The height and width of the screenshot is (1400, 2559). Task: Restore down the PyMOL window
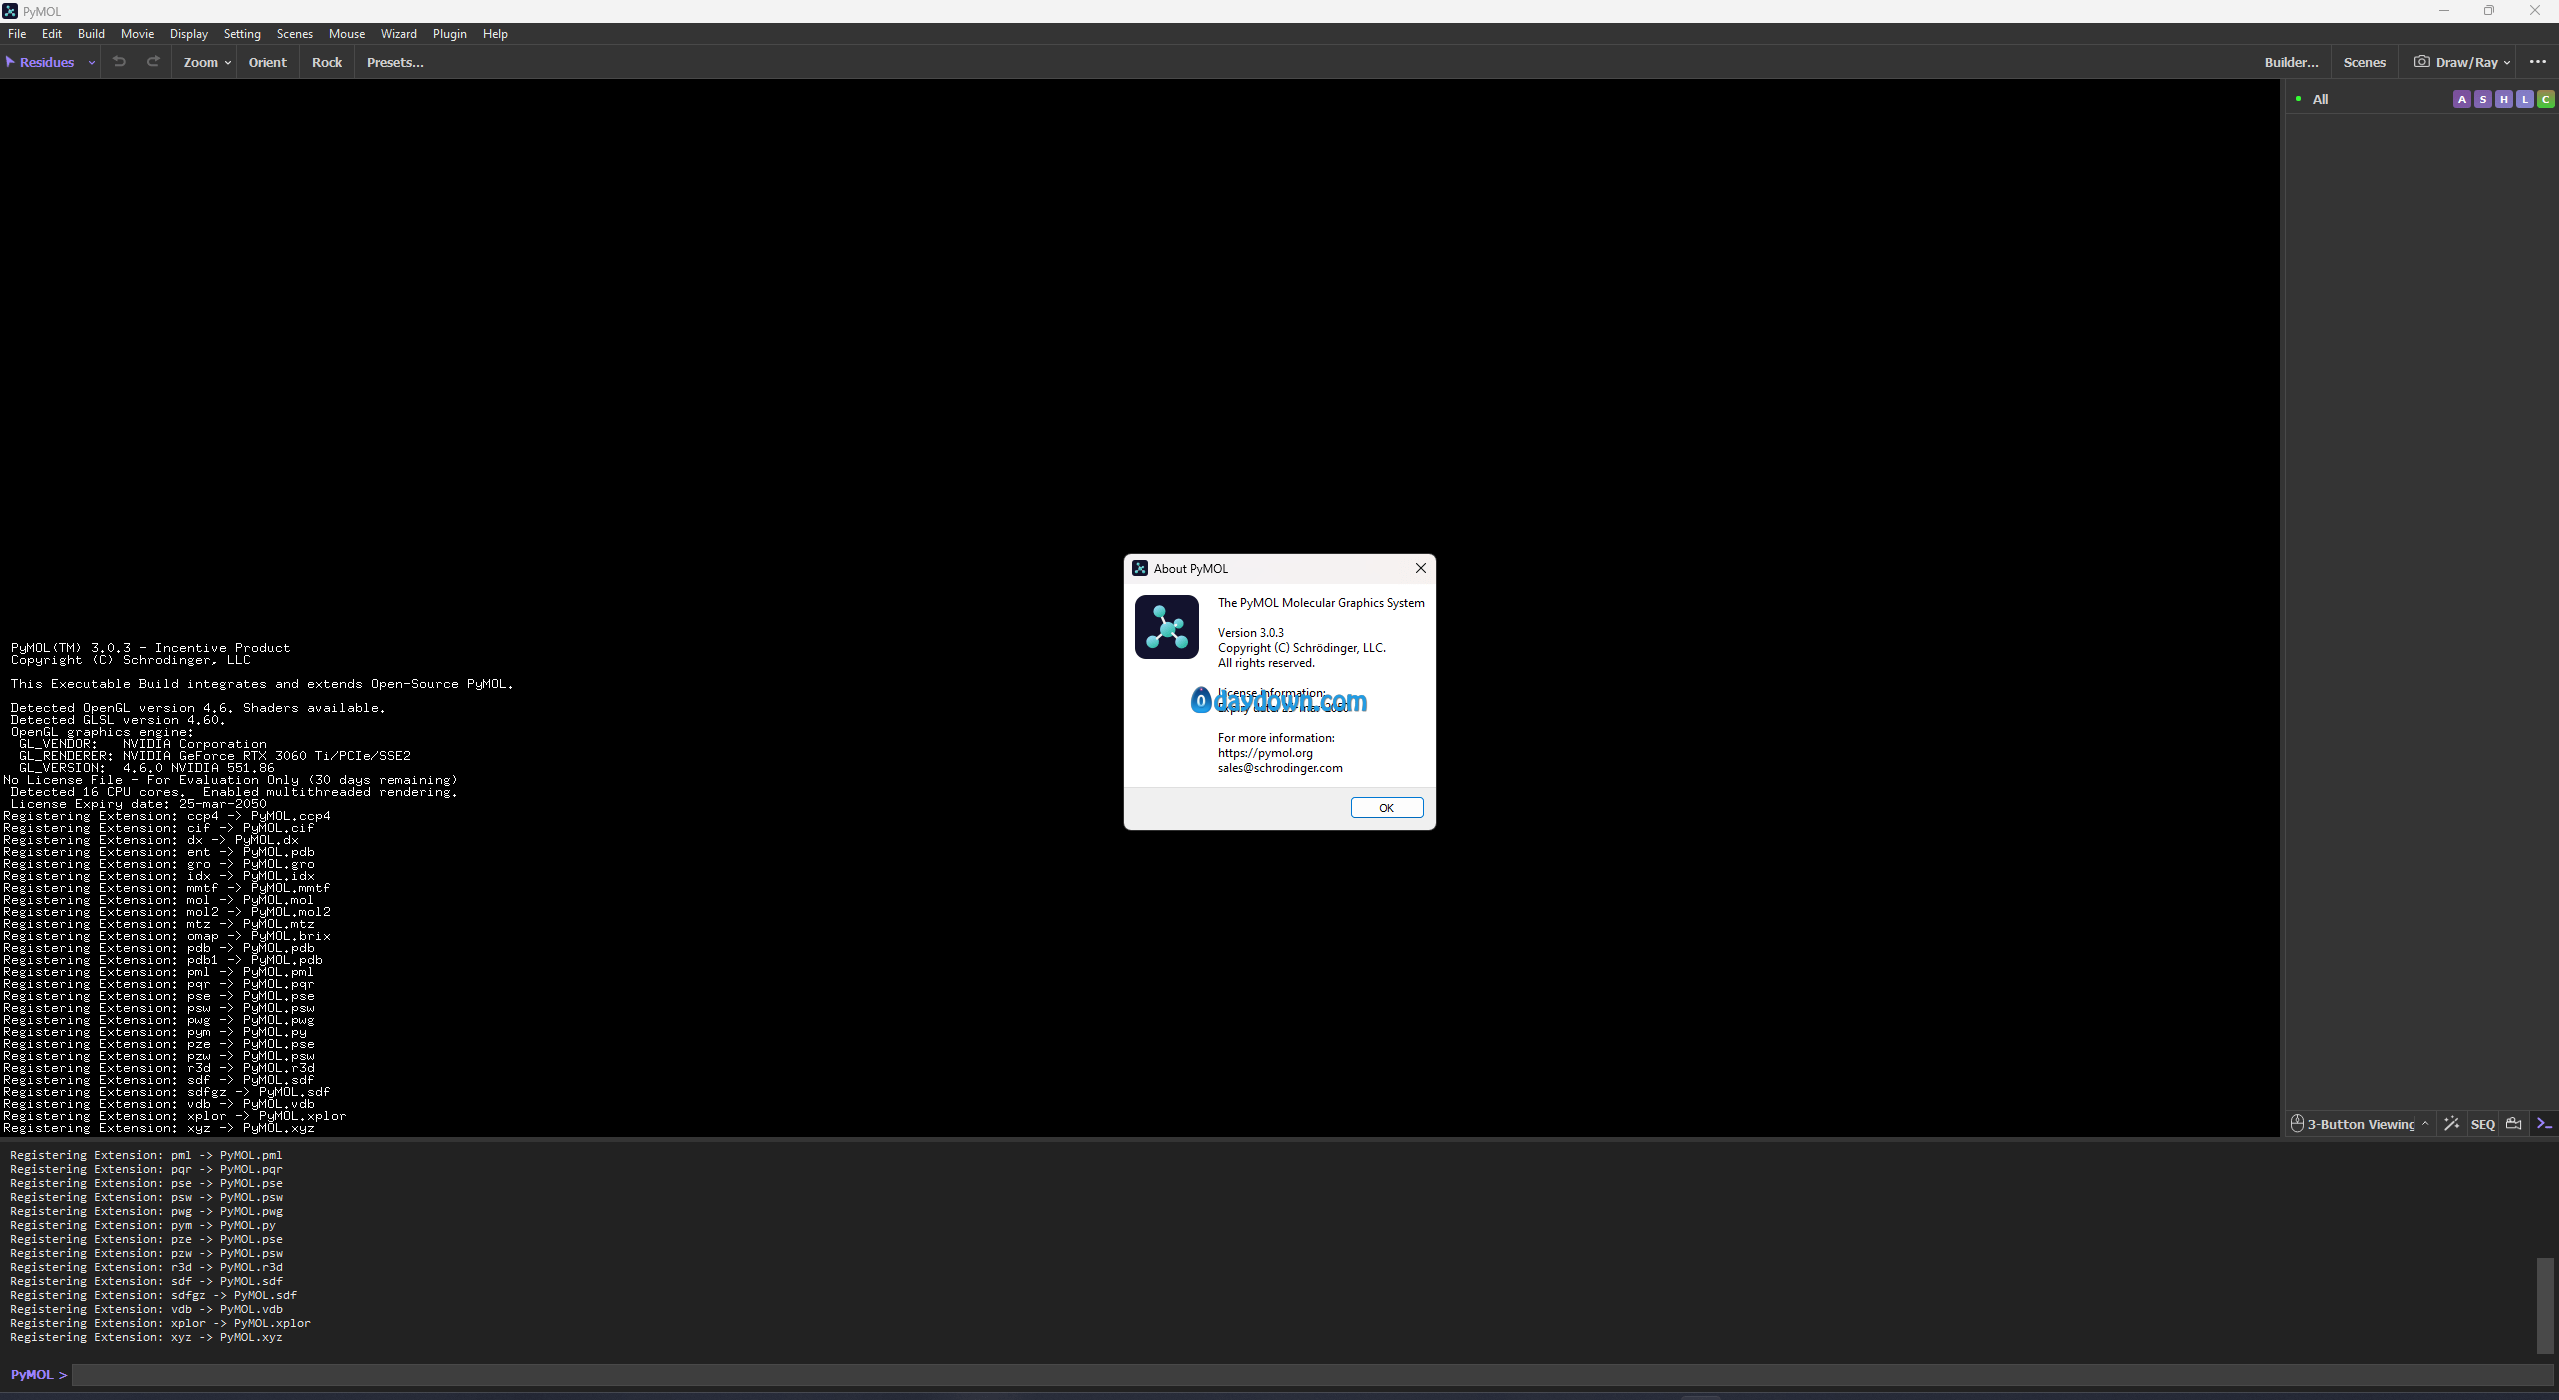coord(2489,11)
